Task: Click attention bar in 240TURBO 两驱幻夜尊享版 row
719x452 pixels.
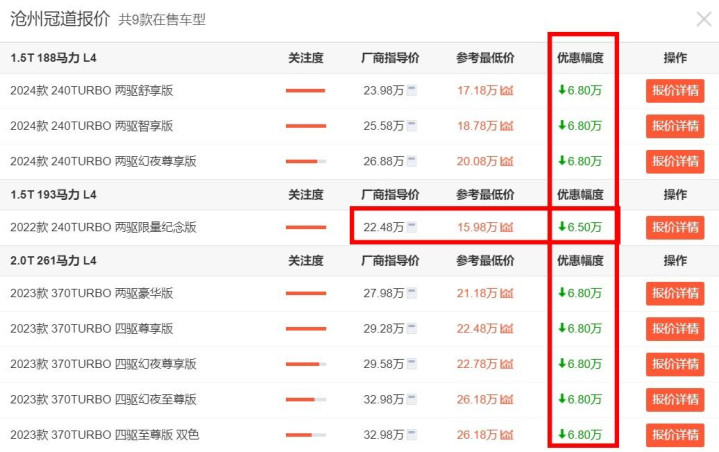Action: (306, 161)
